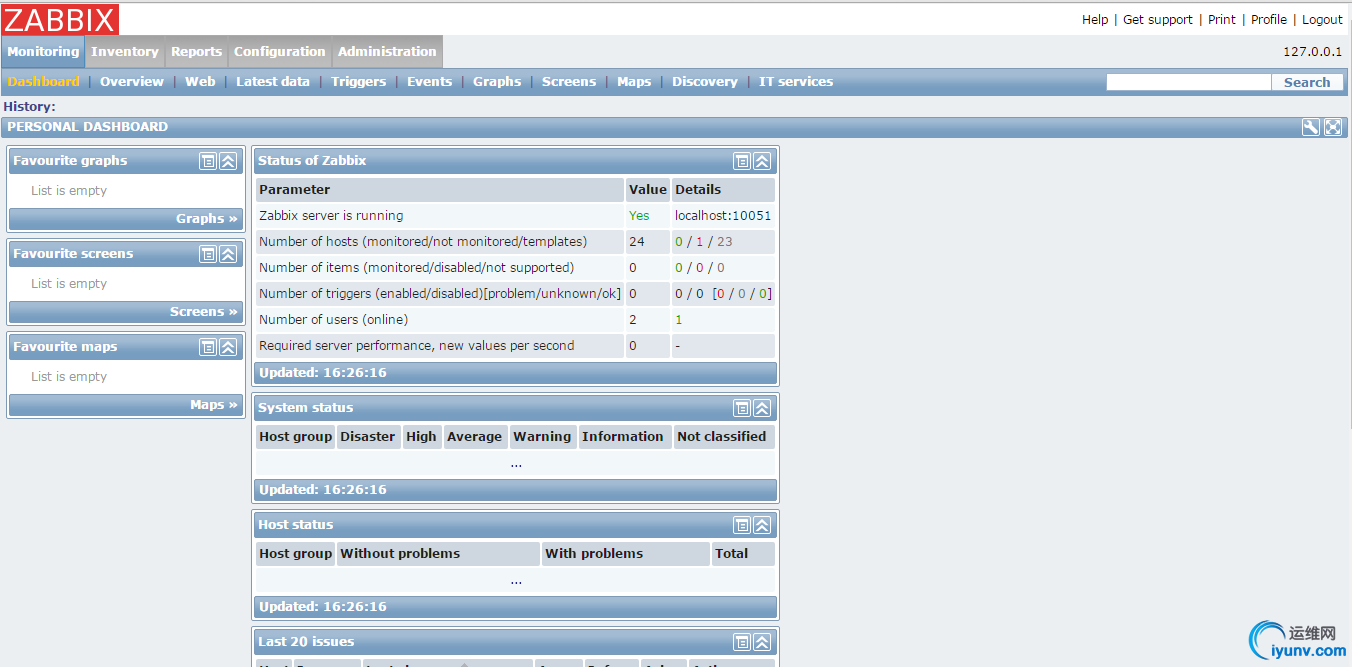Open the Dashboard submenu item

[43, 82]
